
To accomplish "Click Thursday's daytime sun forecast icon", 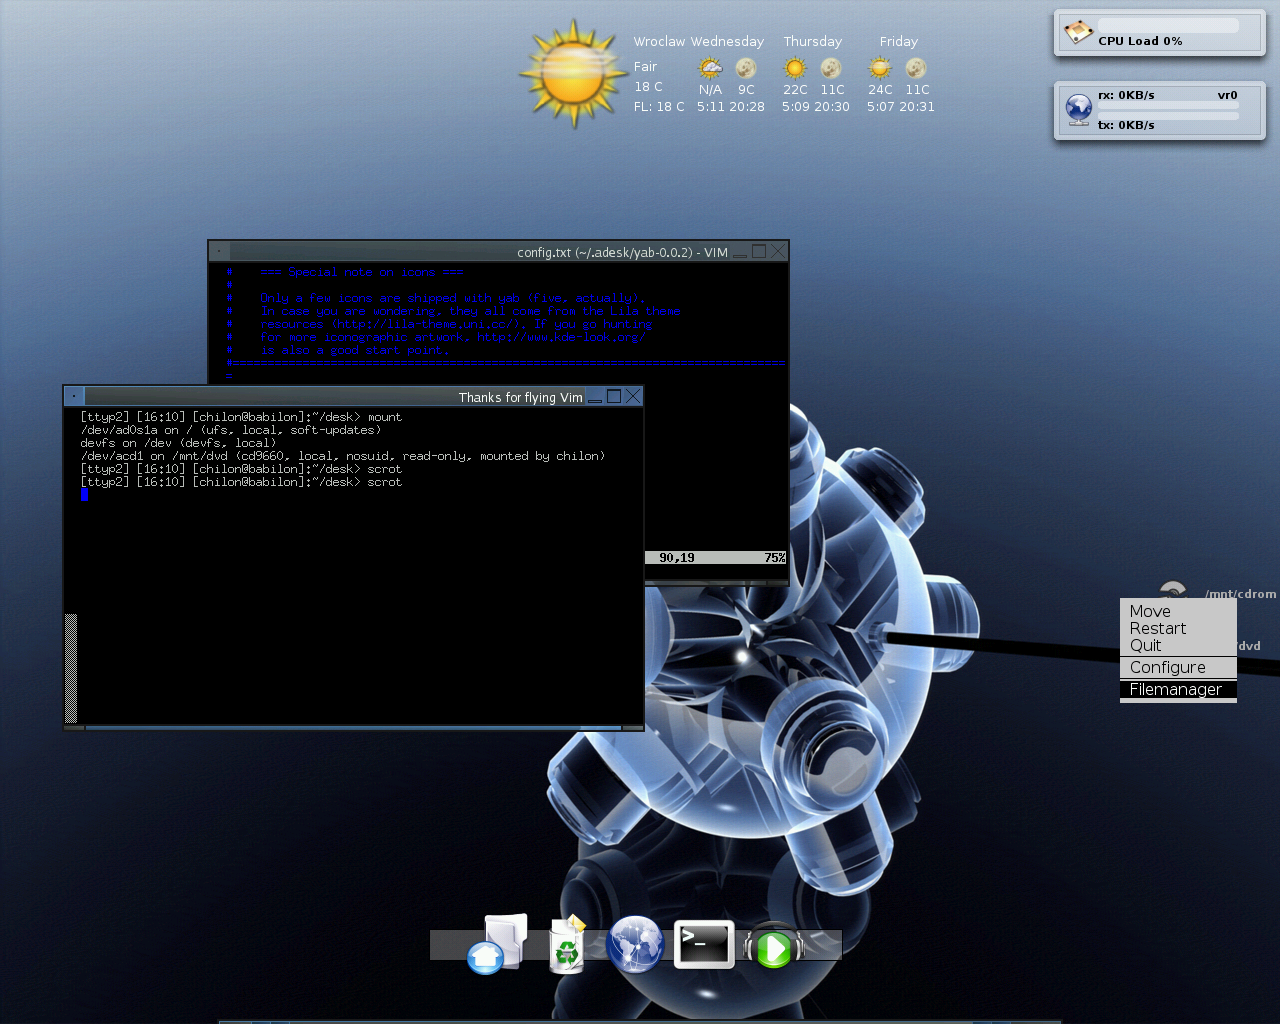I will tap(795, 68).
